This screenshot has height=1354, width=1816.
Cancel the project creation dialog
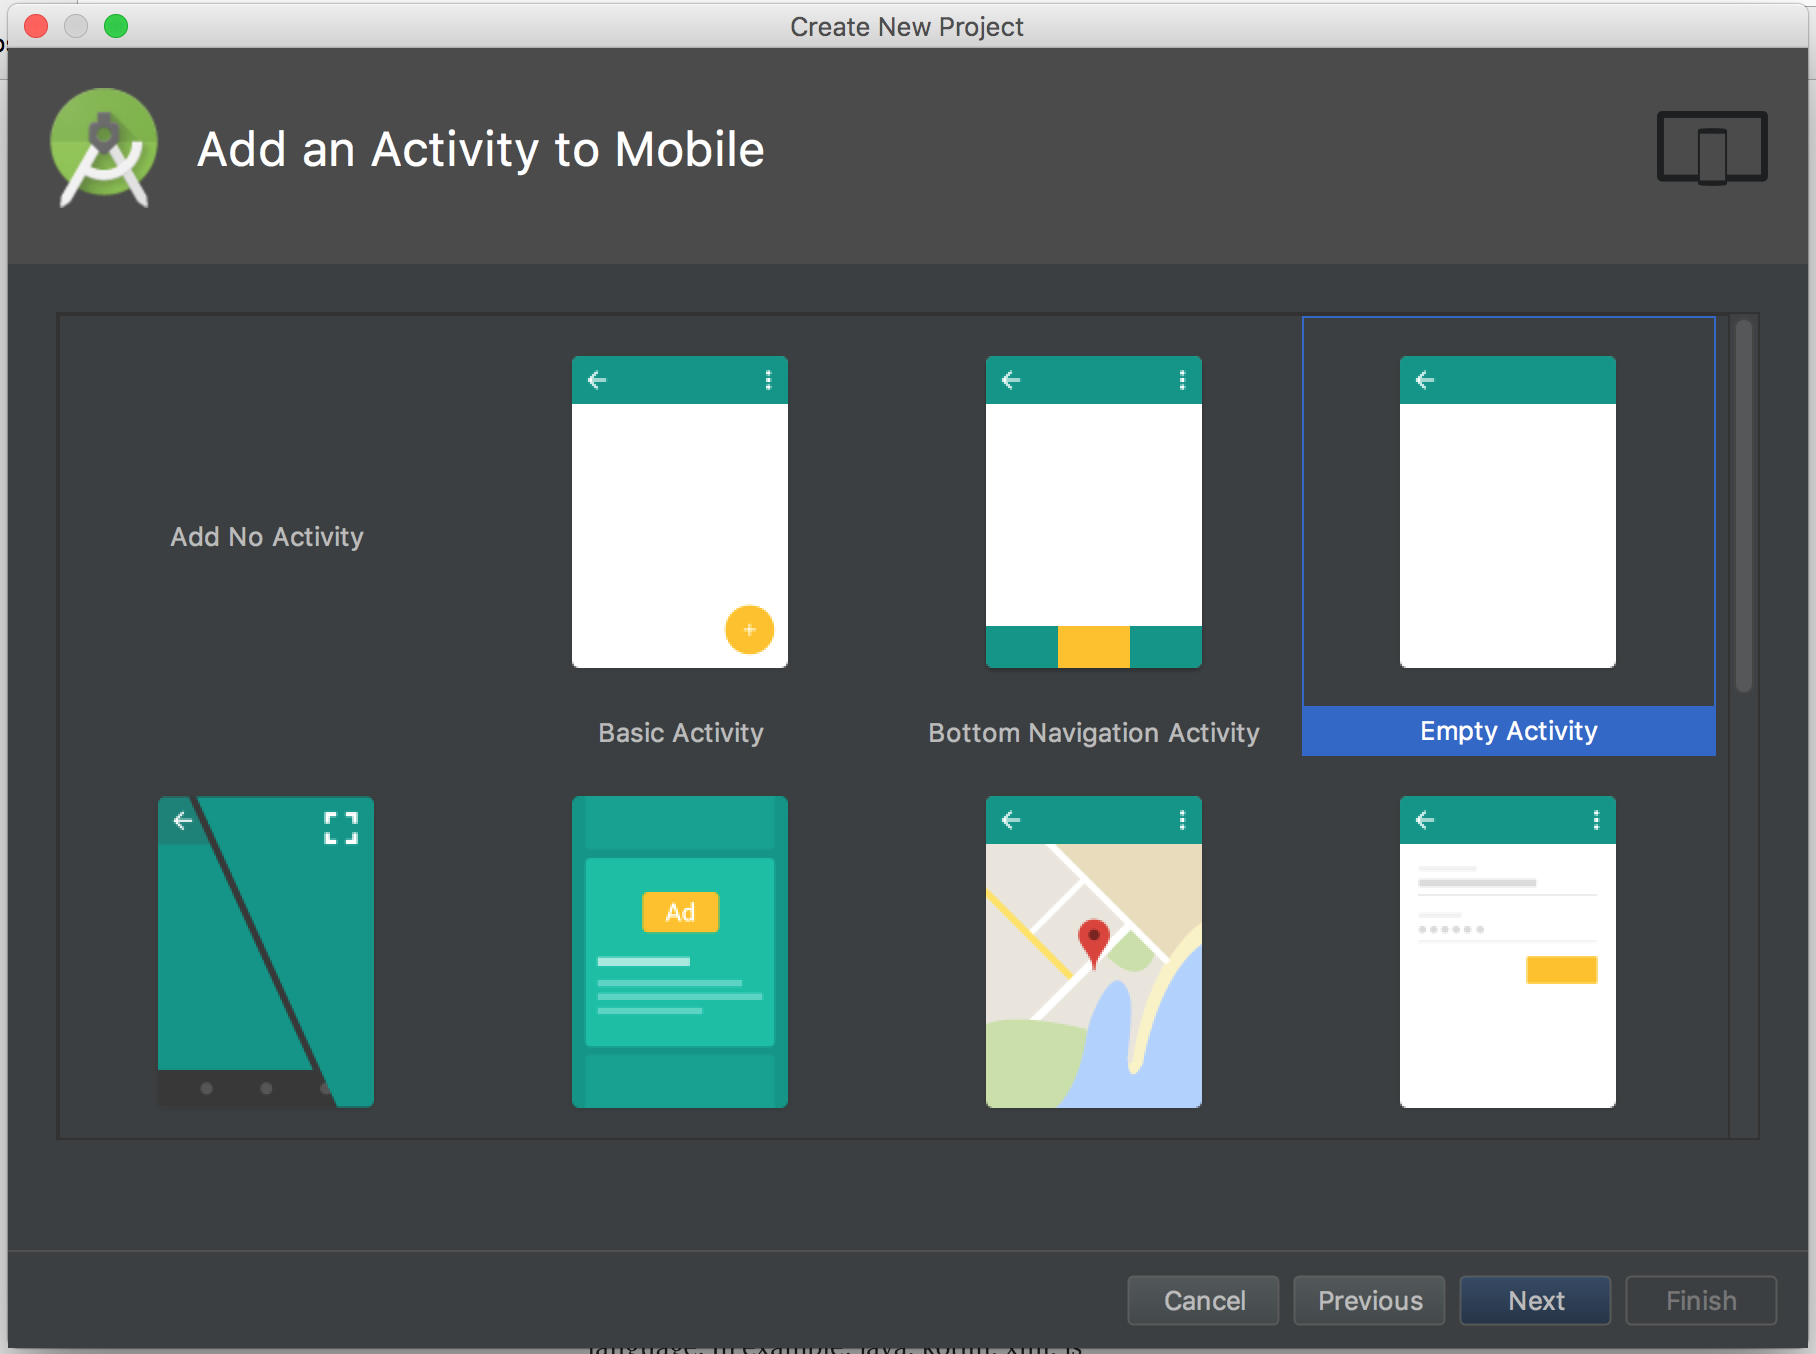(x=1203, y=1300)
